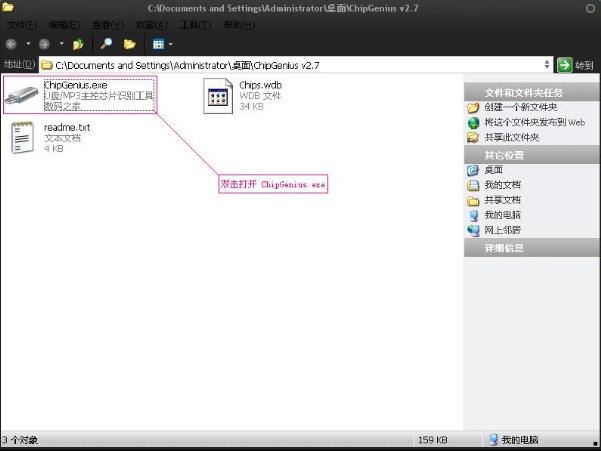The image size is (601, 451).
Task: Click the 共享文档 folder icon
Action: point(473,200)
